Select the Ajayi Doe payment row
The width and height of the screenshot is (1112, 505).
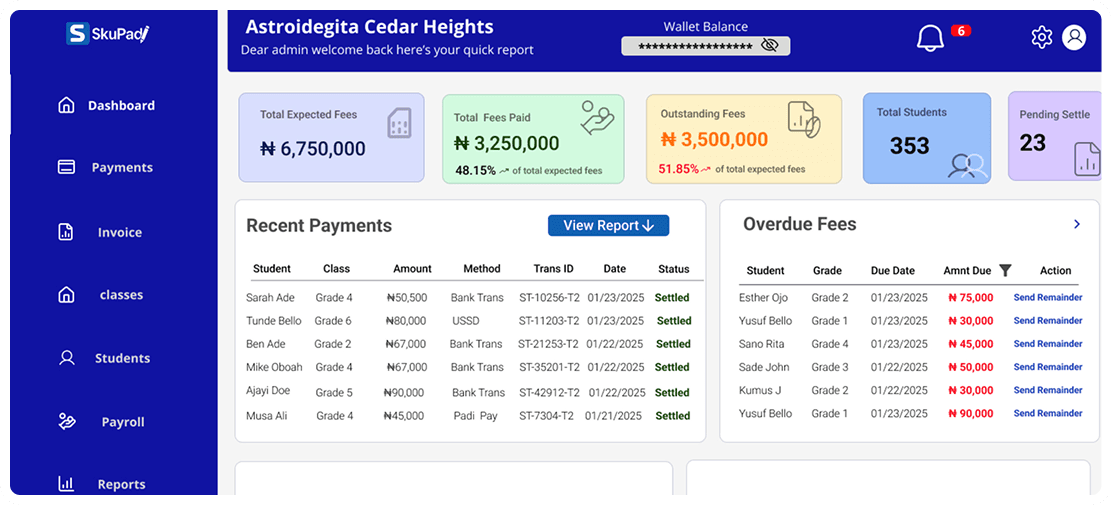pos(469,392)
